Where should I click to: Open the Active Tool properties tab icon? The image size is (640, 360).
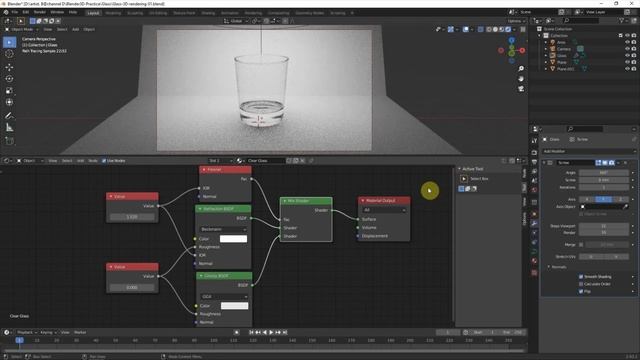tap(534, 140)
